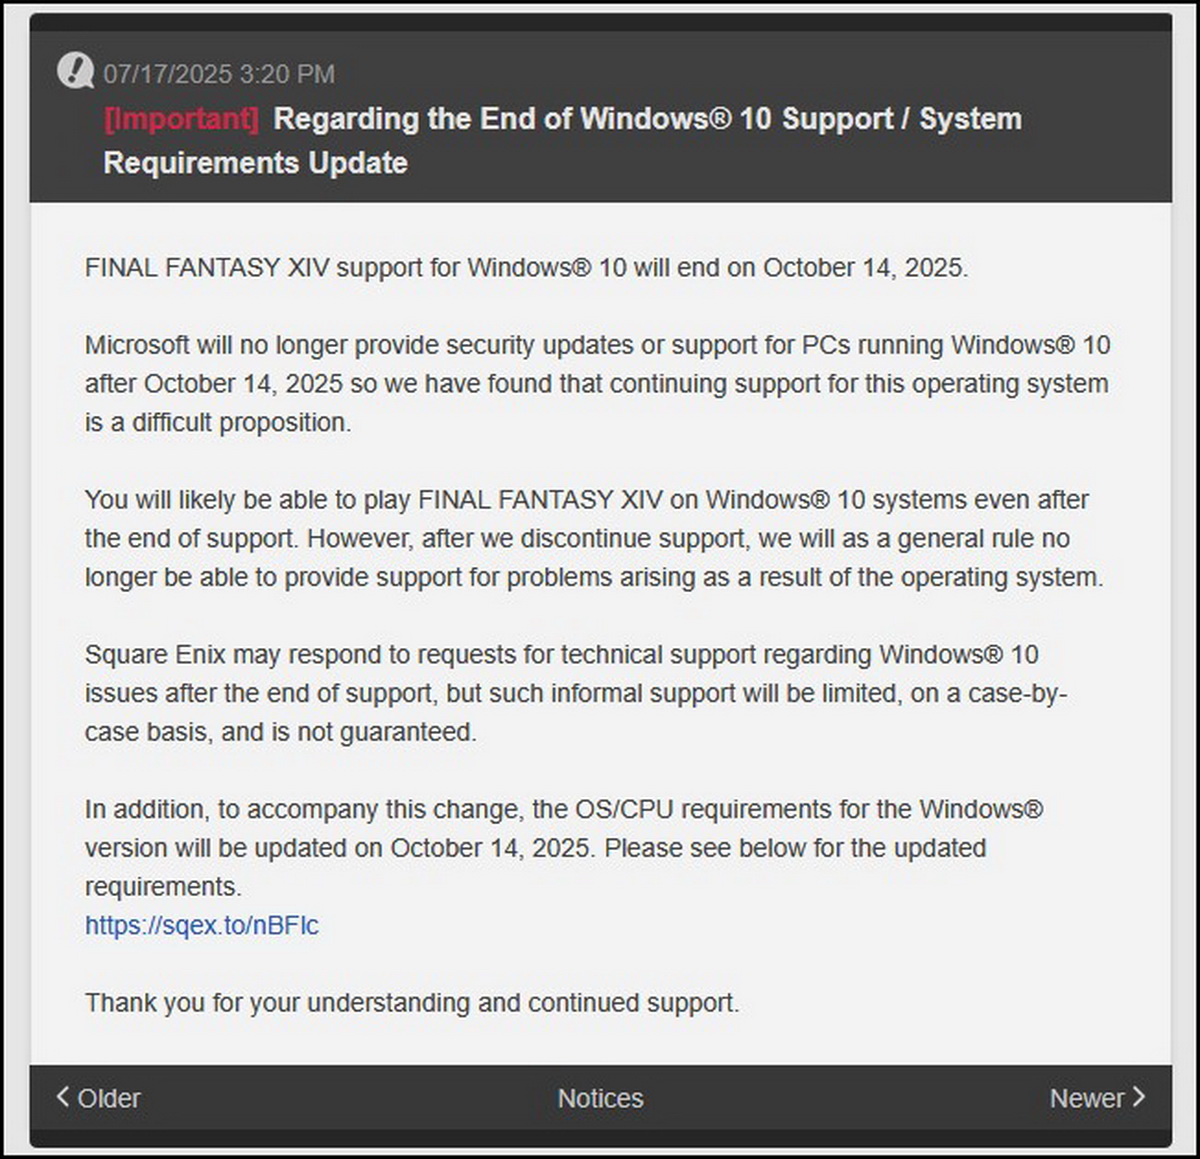Click the "Thank you for your understanding" line

coord(412,1003)
